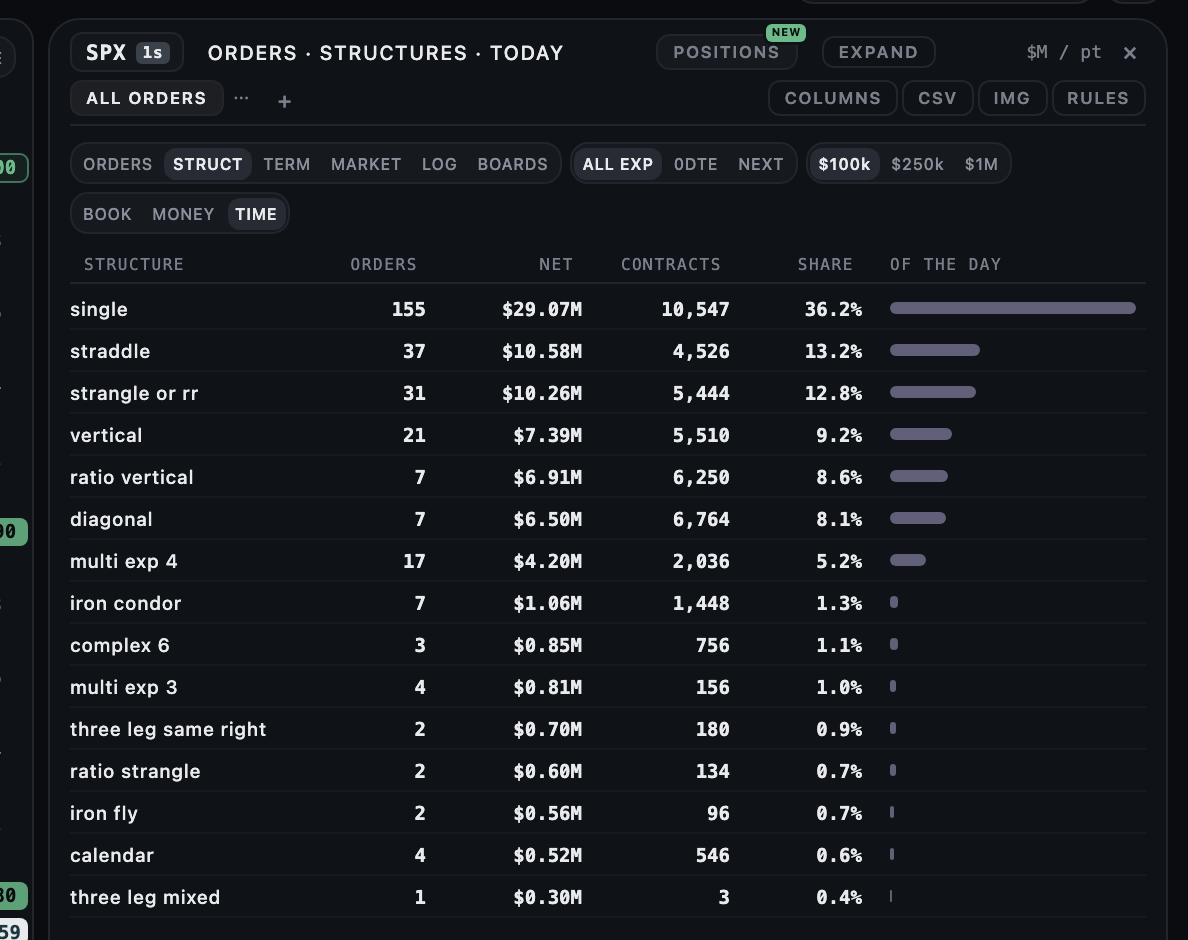Open the SPX 1s symbol selector

coord(127,52)
